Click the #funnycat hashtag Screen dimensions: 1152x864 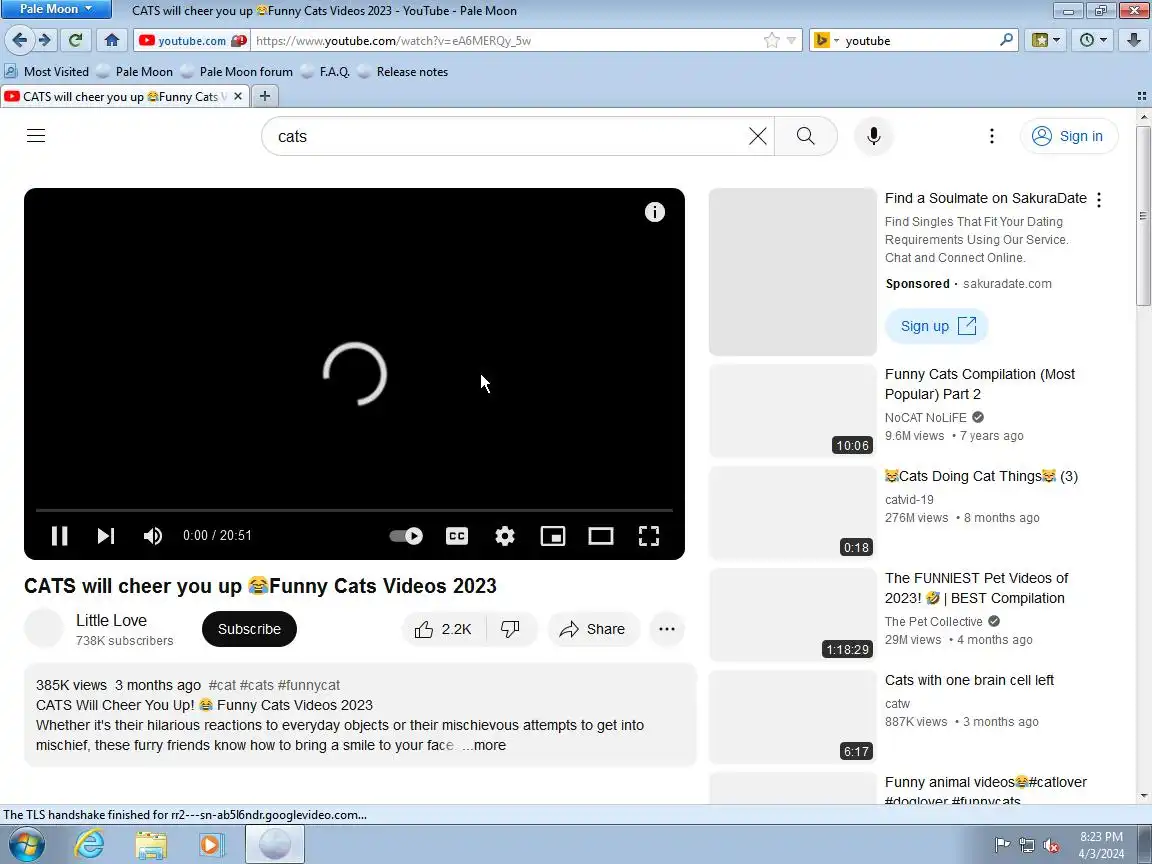coord(309,685)
